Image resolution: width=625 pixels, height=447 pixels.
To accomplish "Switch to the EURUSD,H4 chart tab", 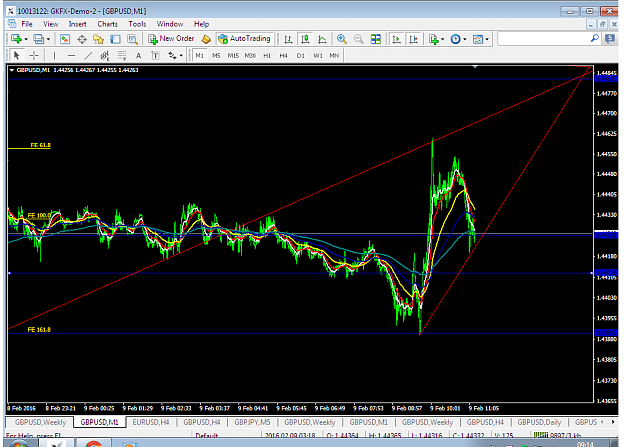I will [x=151, y=422].
